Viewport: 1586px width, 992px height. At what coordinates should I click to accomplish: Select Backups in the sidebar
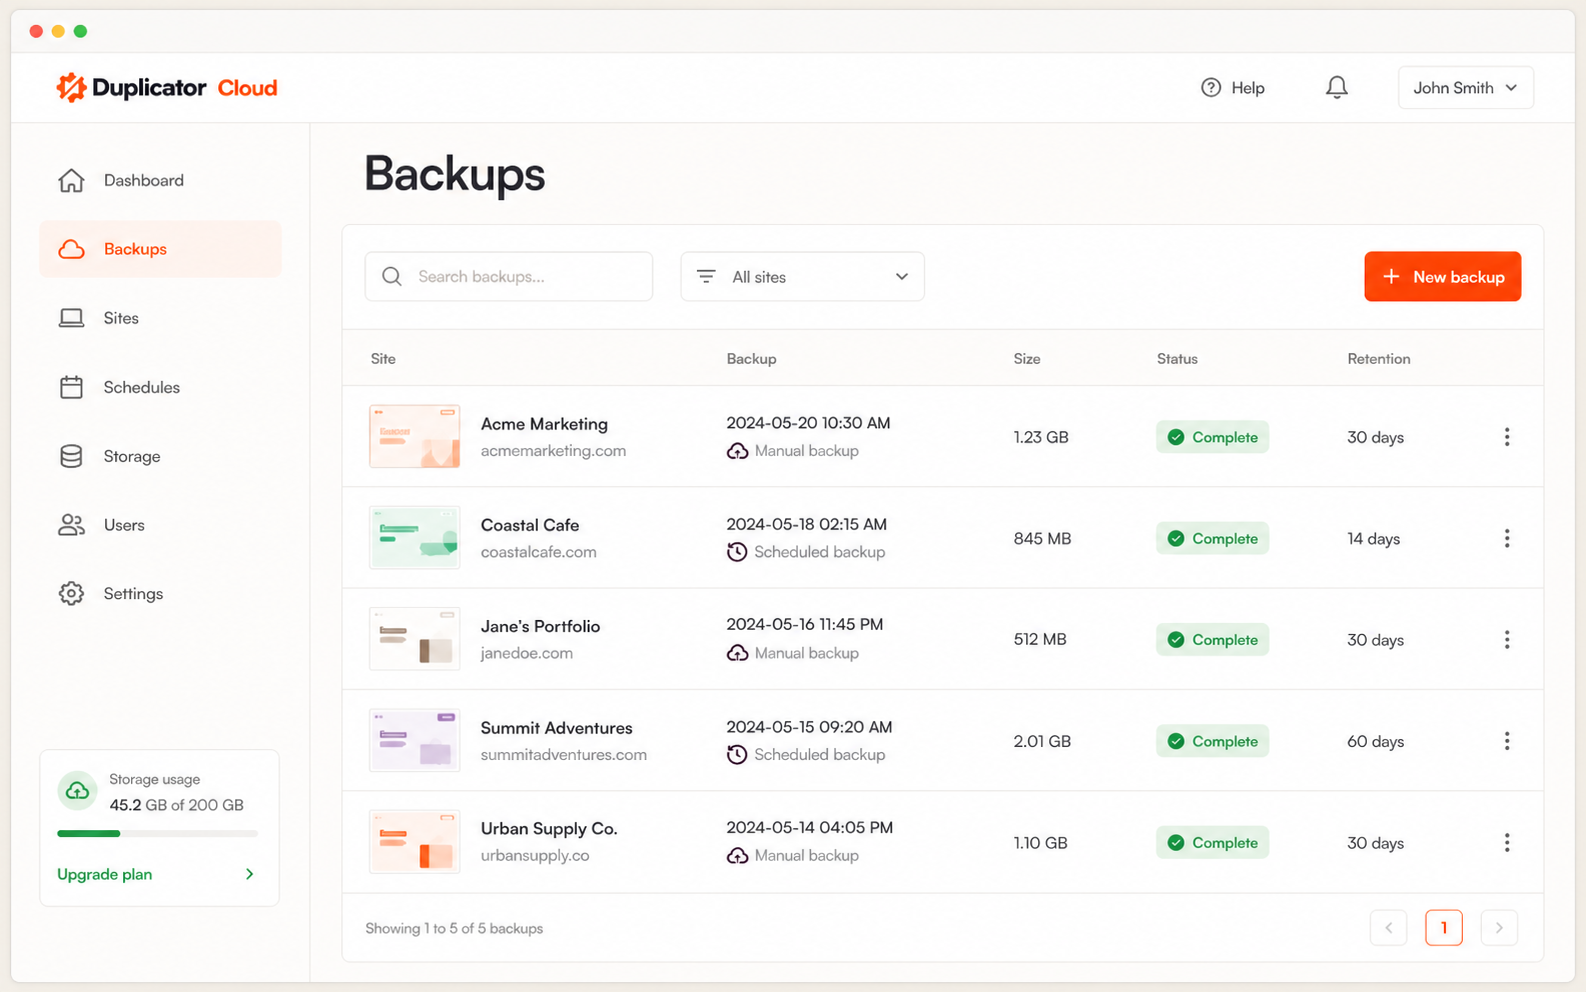(x=160, y=249)
